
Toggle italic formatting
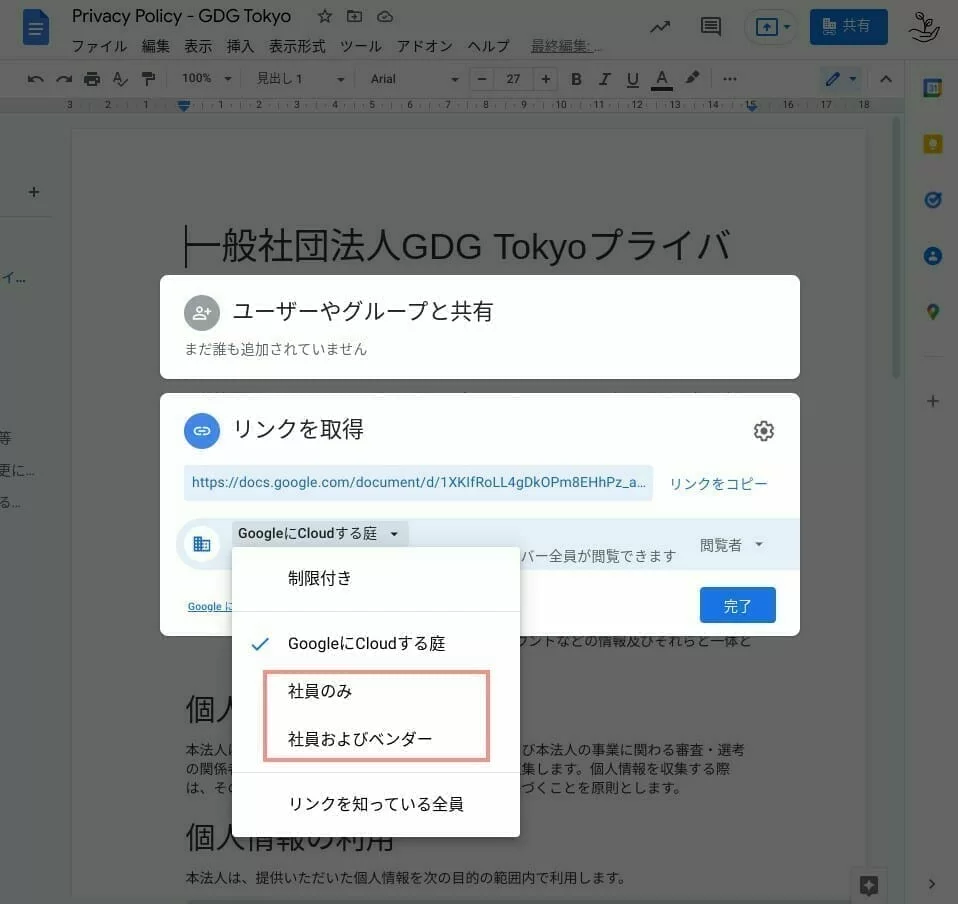(x=604, y=79)
